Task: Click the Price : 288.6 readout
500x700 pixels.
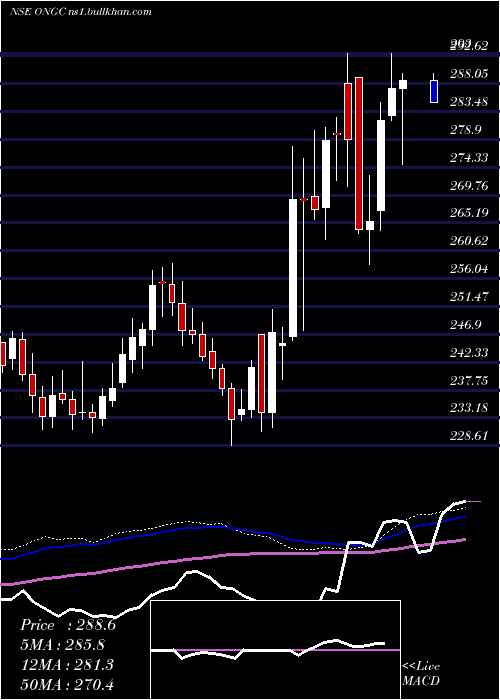Action: coord(68,625)
